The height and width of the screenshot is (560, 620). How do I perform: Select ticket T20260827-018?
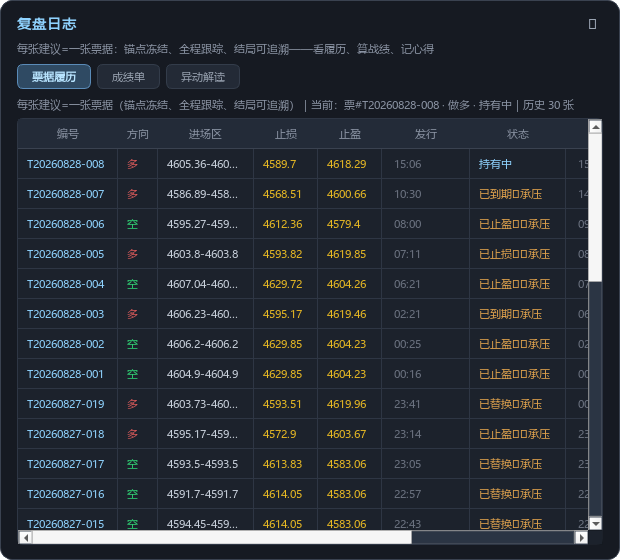pos(66,434)
